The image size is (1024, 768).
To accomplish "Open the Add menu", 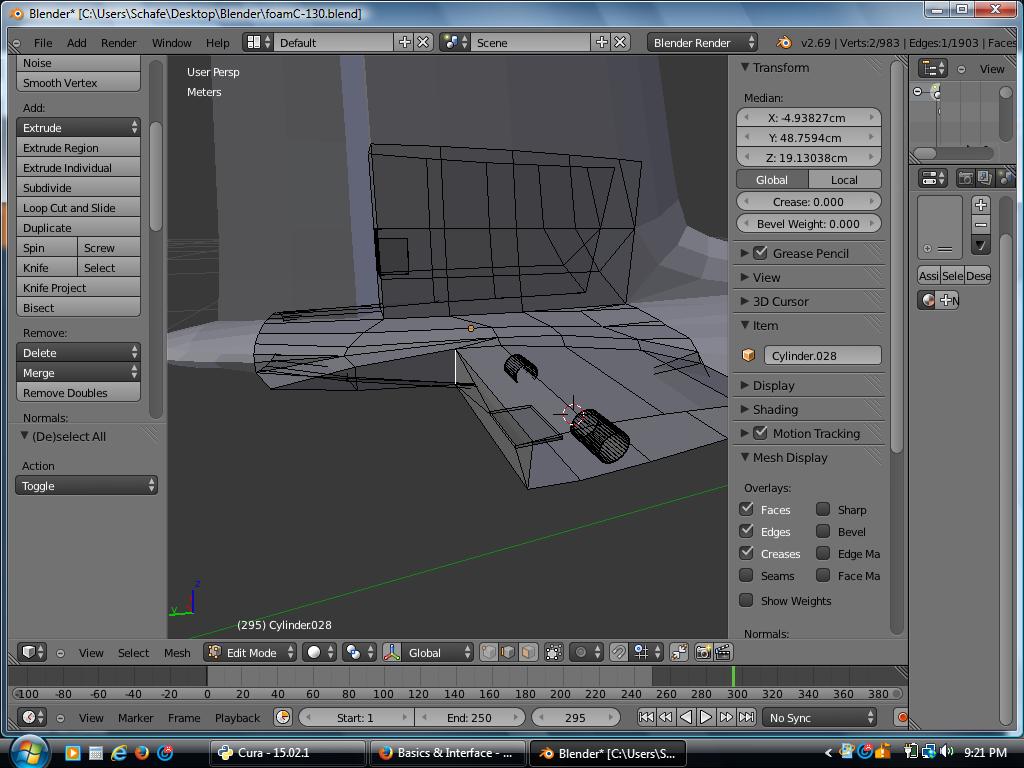I will (76, 42).
